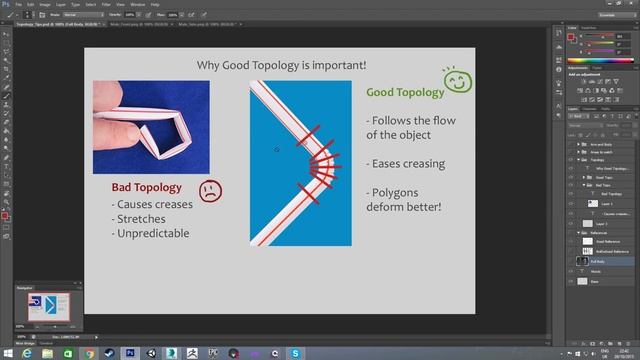Show the Arm and Body group

571,144
